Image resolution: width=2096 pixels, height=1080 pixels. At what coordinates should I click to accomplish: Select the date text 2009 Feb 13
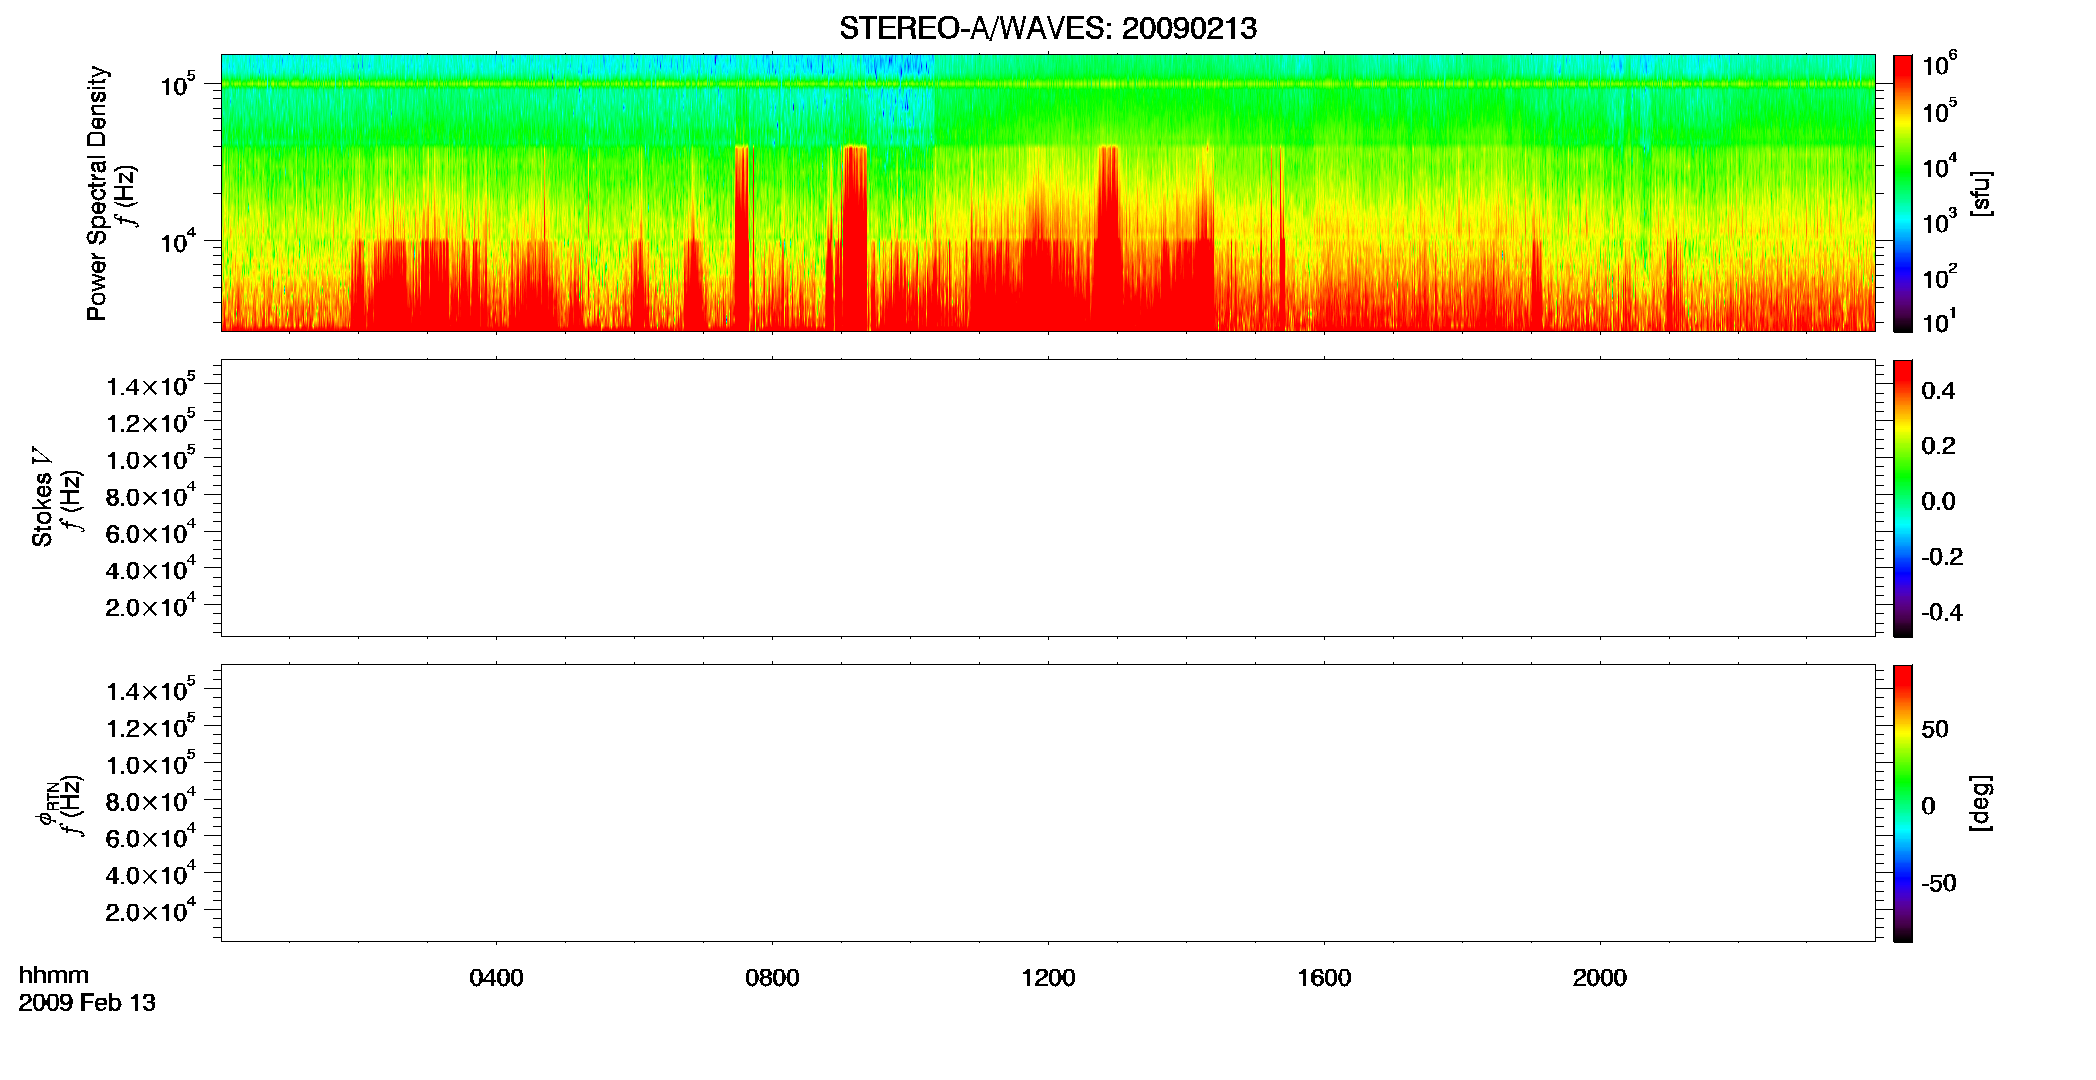click(x=87, y=1003)
